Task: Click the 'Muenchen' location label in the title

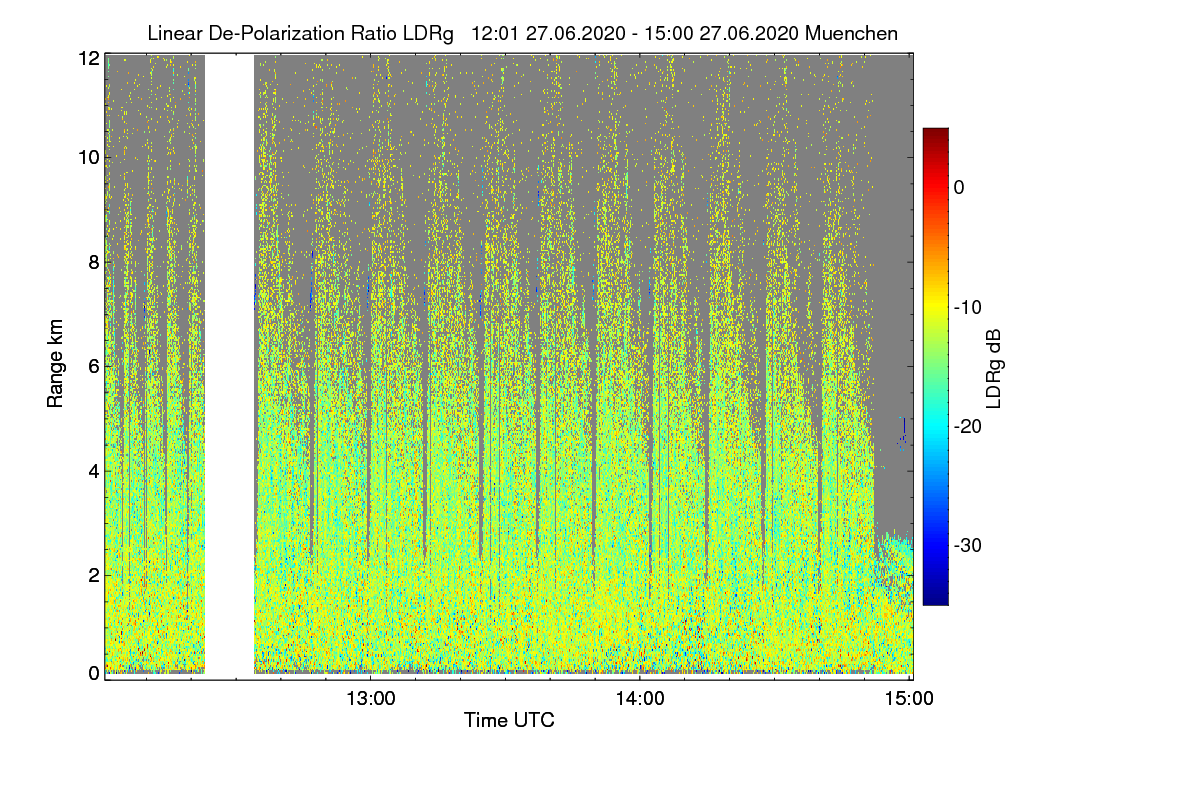Action: point(851,33)
